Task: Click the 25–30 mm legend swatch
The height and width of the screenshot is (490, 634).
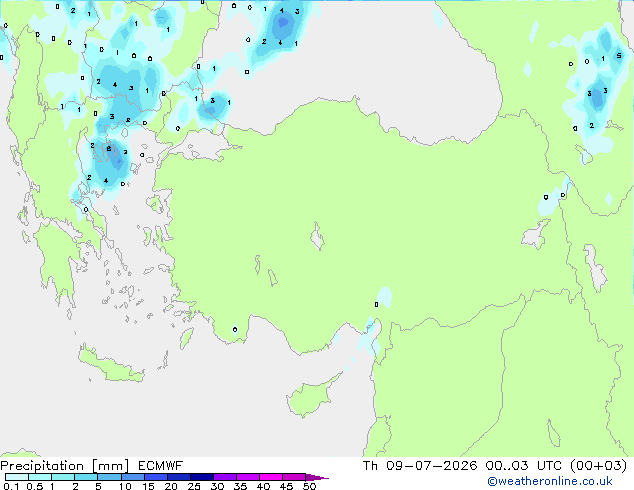Action: click(201, 477)
